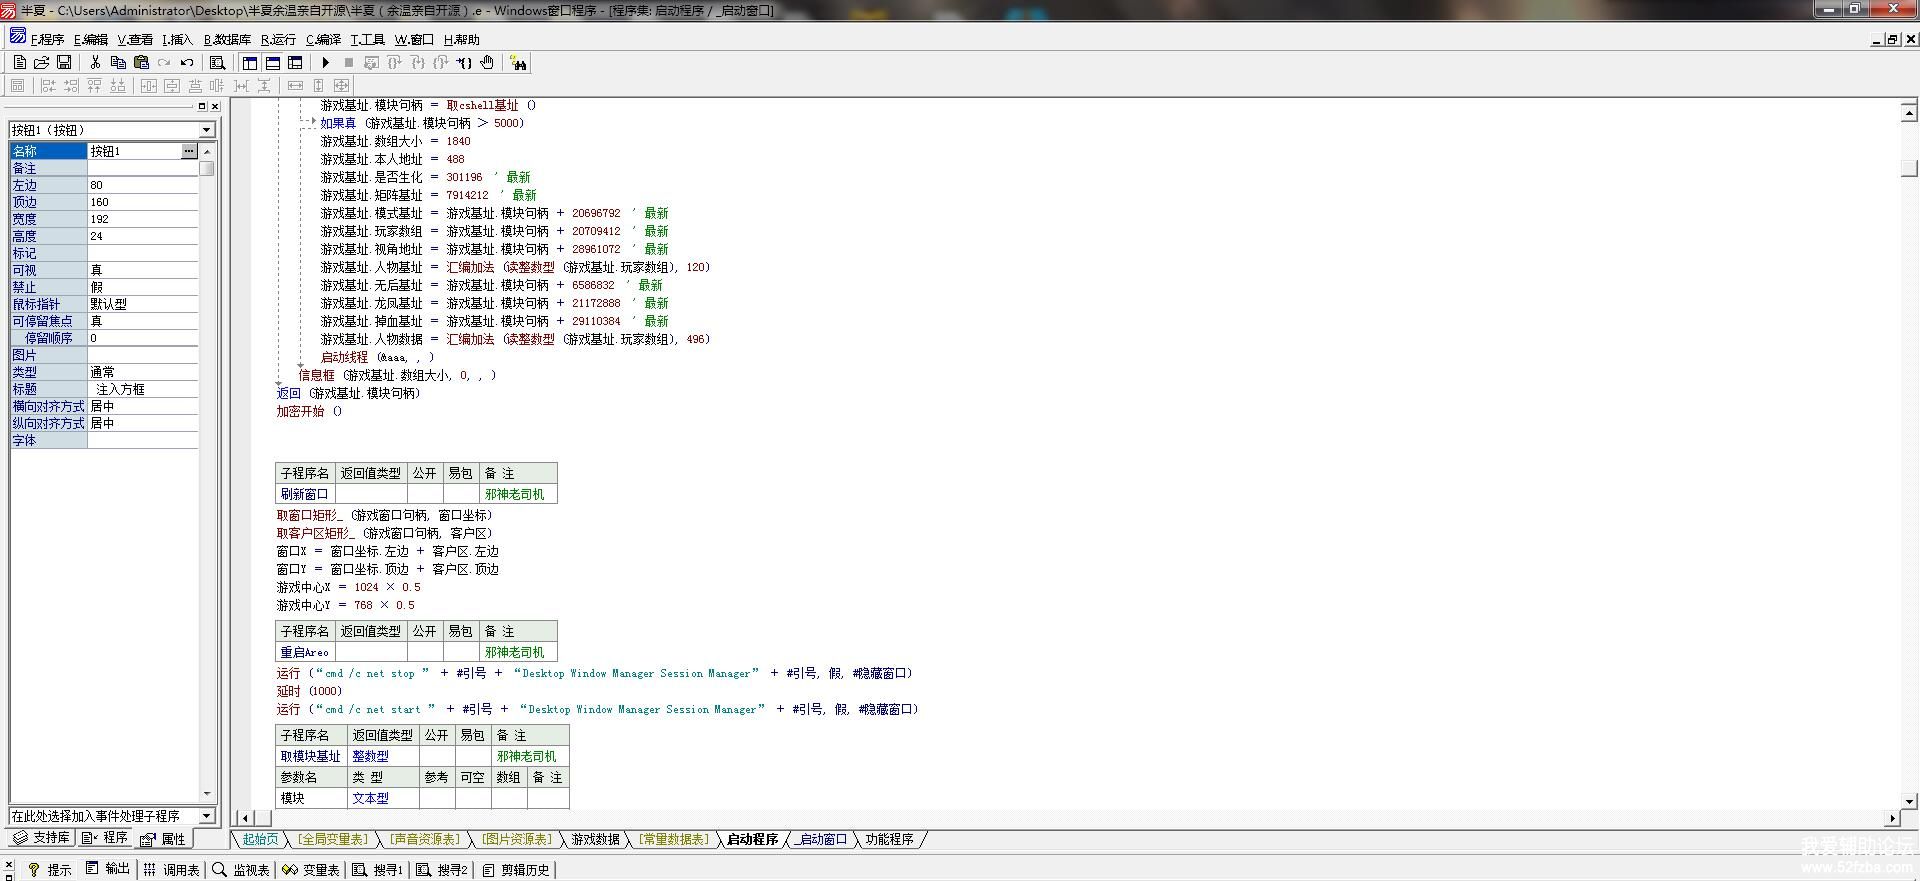Screen dimensions: 1920x881
Task: Click the Save floppy disk icon
Action: 64,63
